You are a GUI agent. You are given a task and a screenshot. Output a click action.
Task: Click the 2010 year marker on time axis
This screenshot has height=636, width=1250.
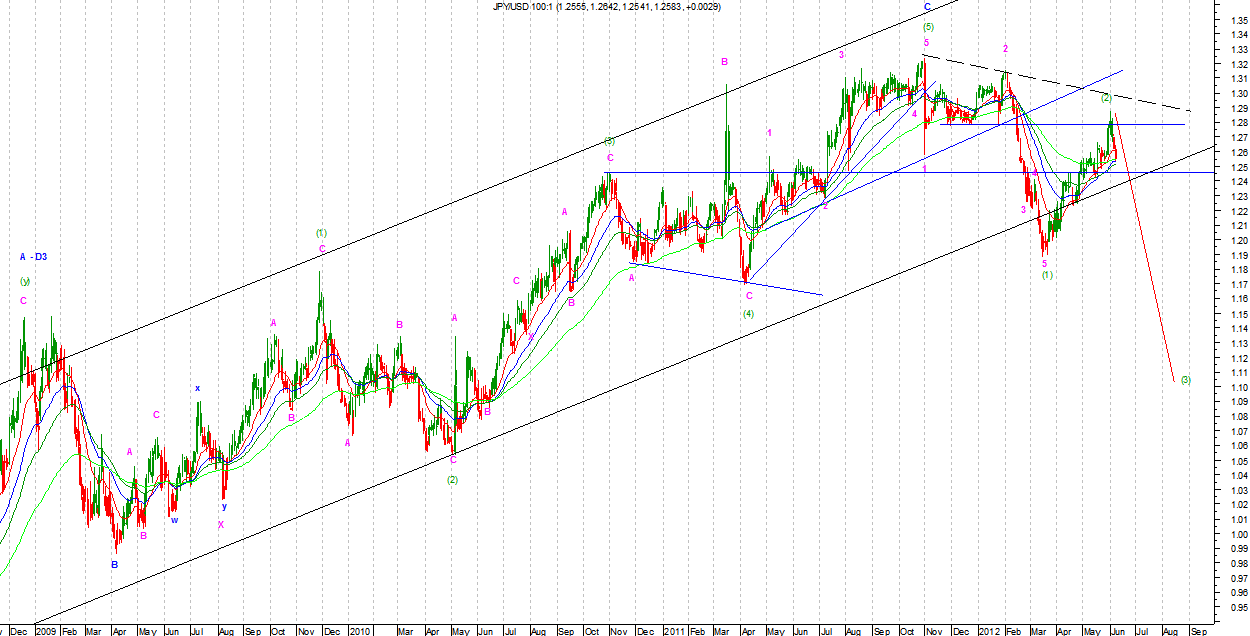point(361,631)
